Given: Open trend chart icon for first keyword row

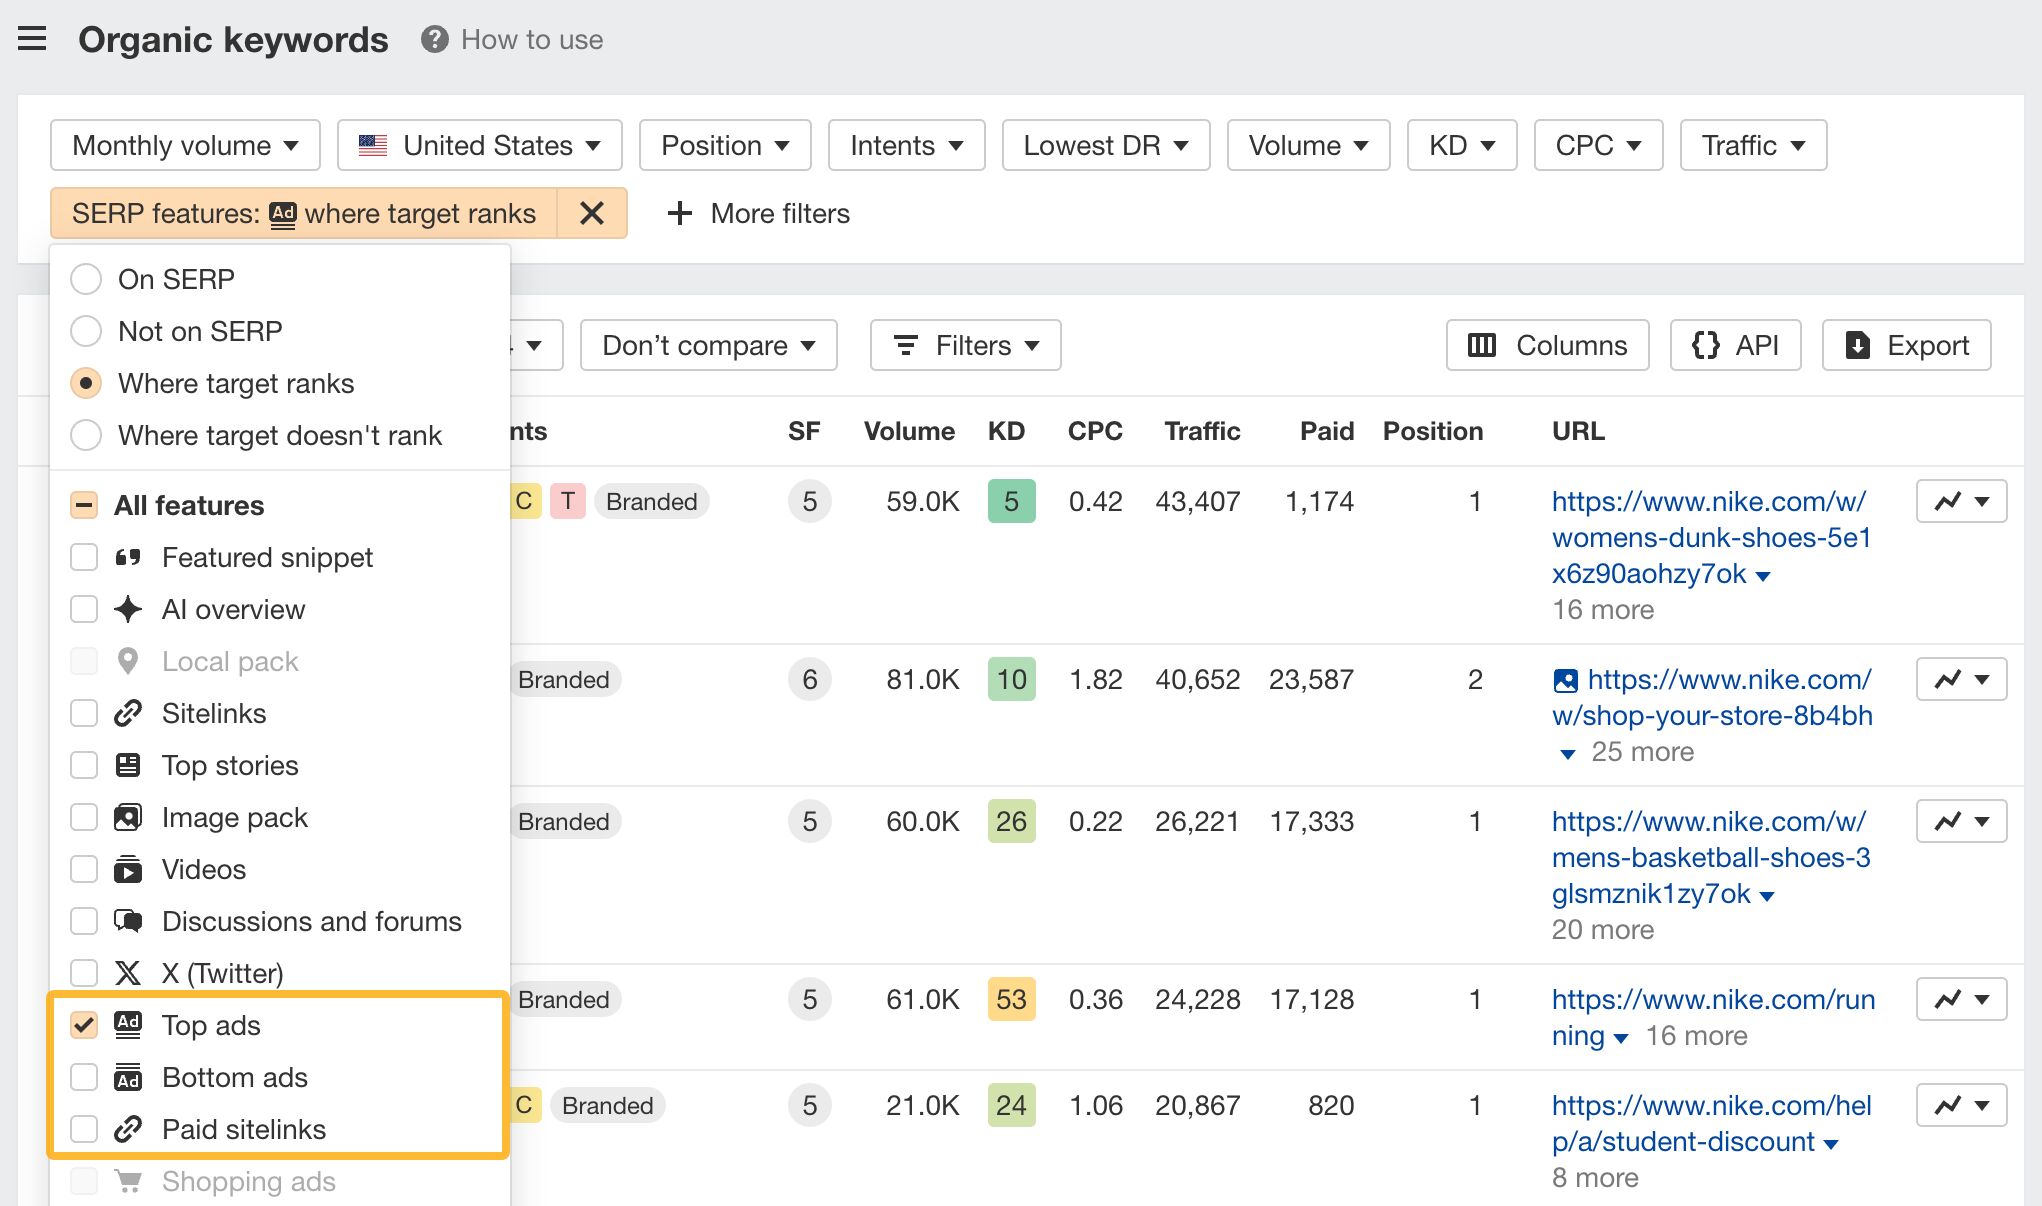Looking at the screenshot, I should [1948, 501].
